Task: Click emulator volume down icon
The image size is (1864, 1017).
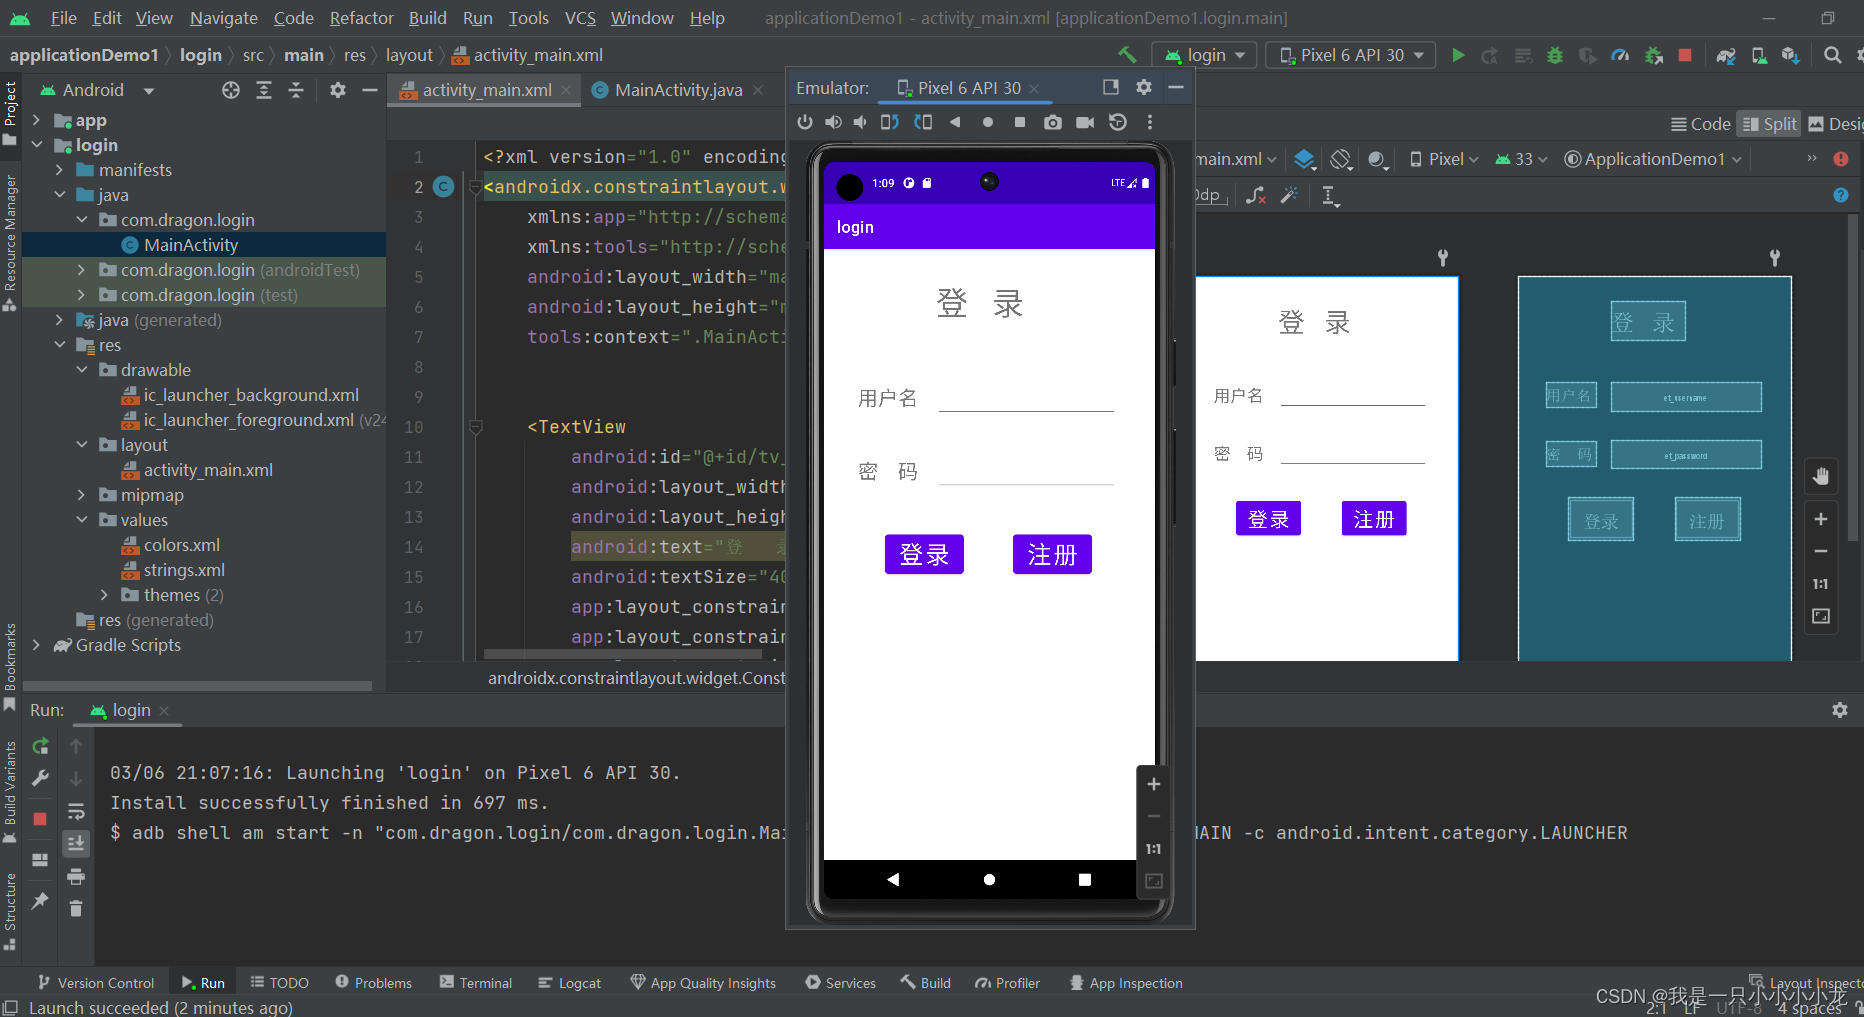Action: tap(860, 122)
